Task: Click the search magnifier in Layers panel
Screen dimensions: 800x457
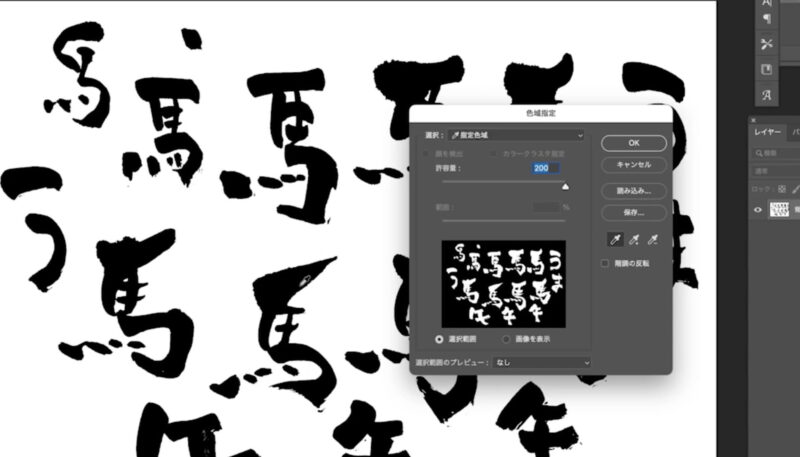Action: point(760,153)
